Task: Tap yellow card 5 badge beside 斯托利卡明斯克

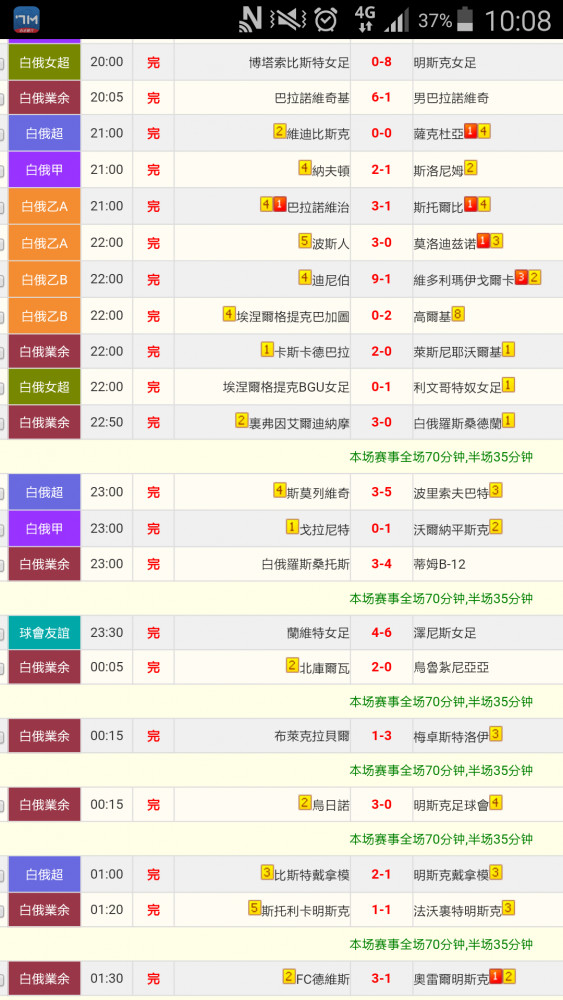Action: (x=254, y=908)
